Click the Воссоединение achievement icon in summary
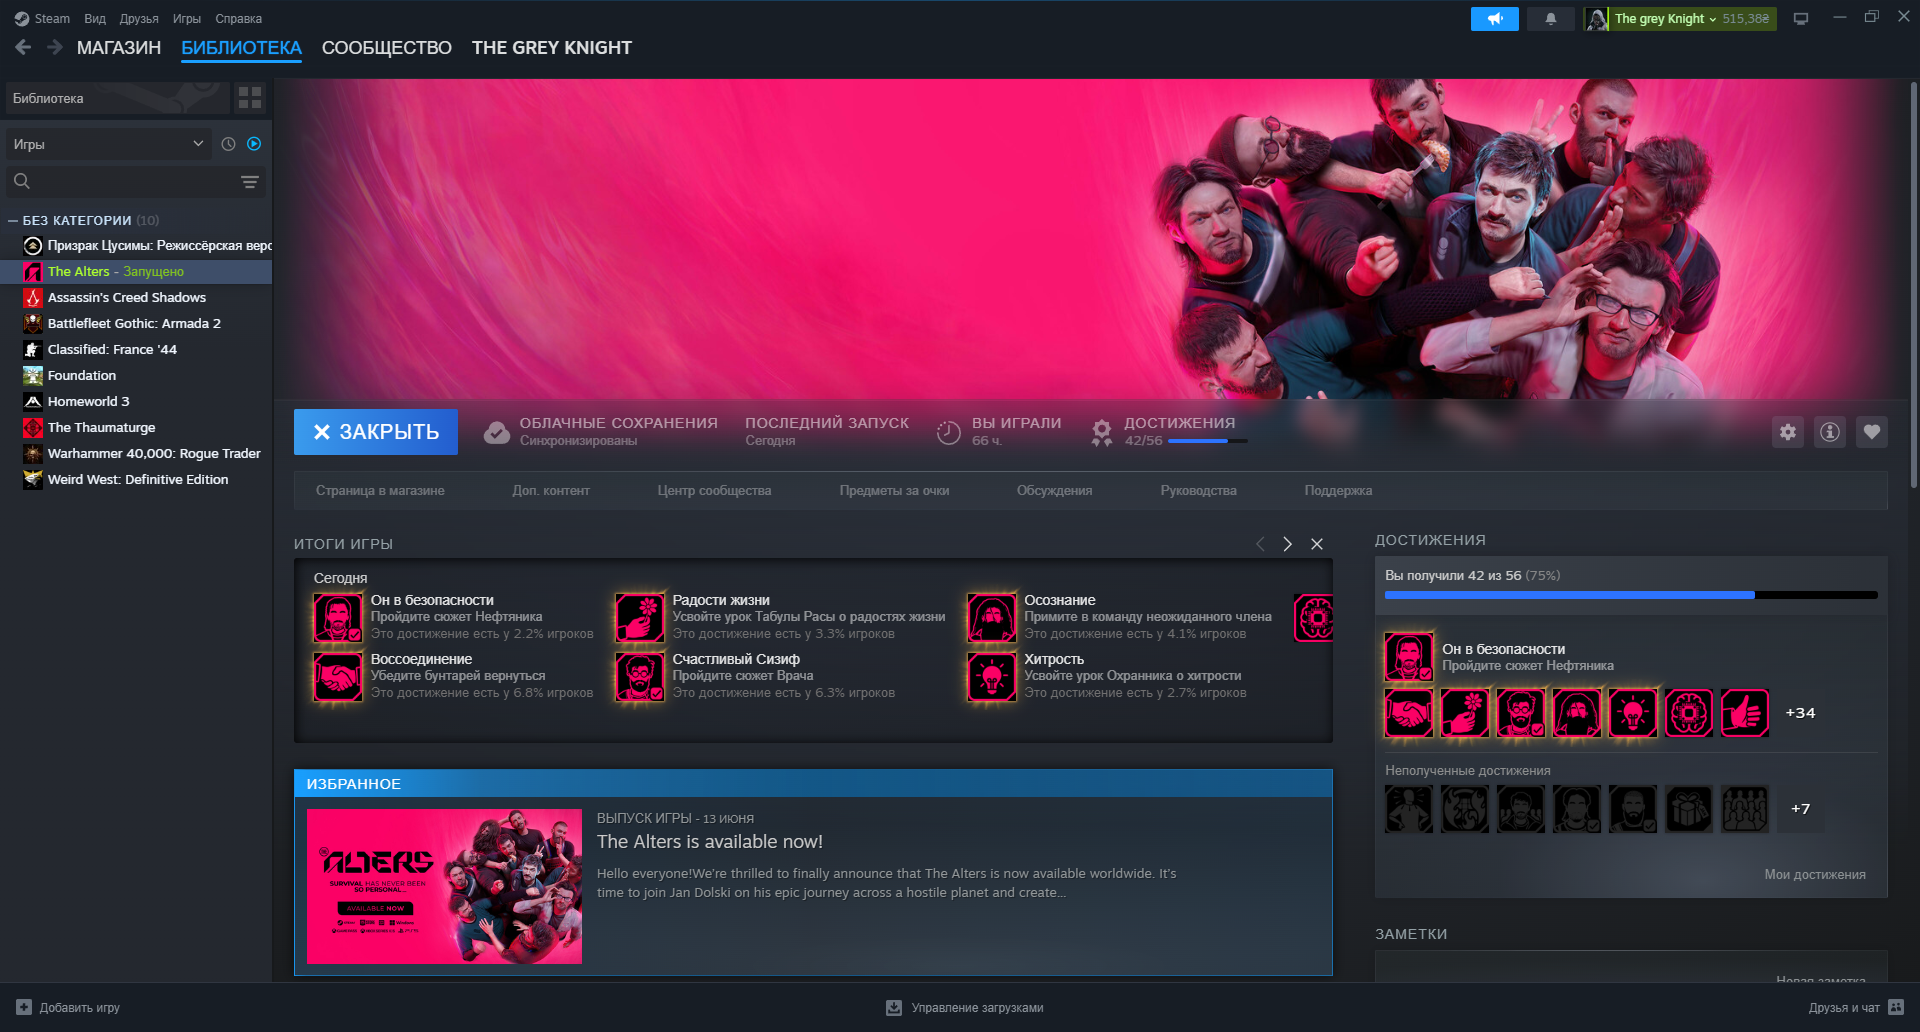Screen dimensions: 1920x1032 (x=338, y=677)
